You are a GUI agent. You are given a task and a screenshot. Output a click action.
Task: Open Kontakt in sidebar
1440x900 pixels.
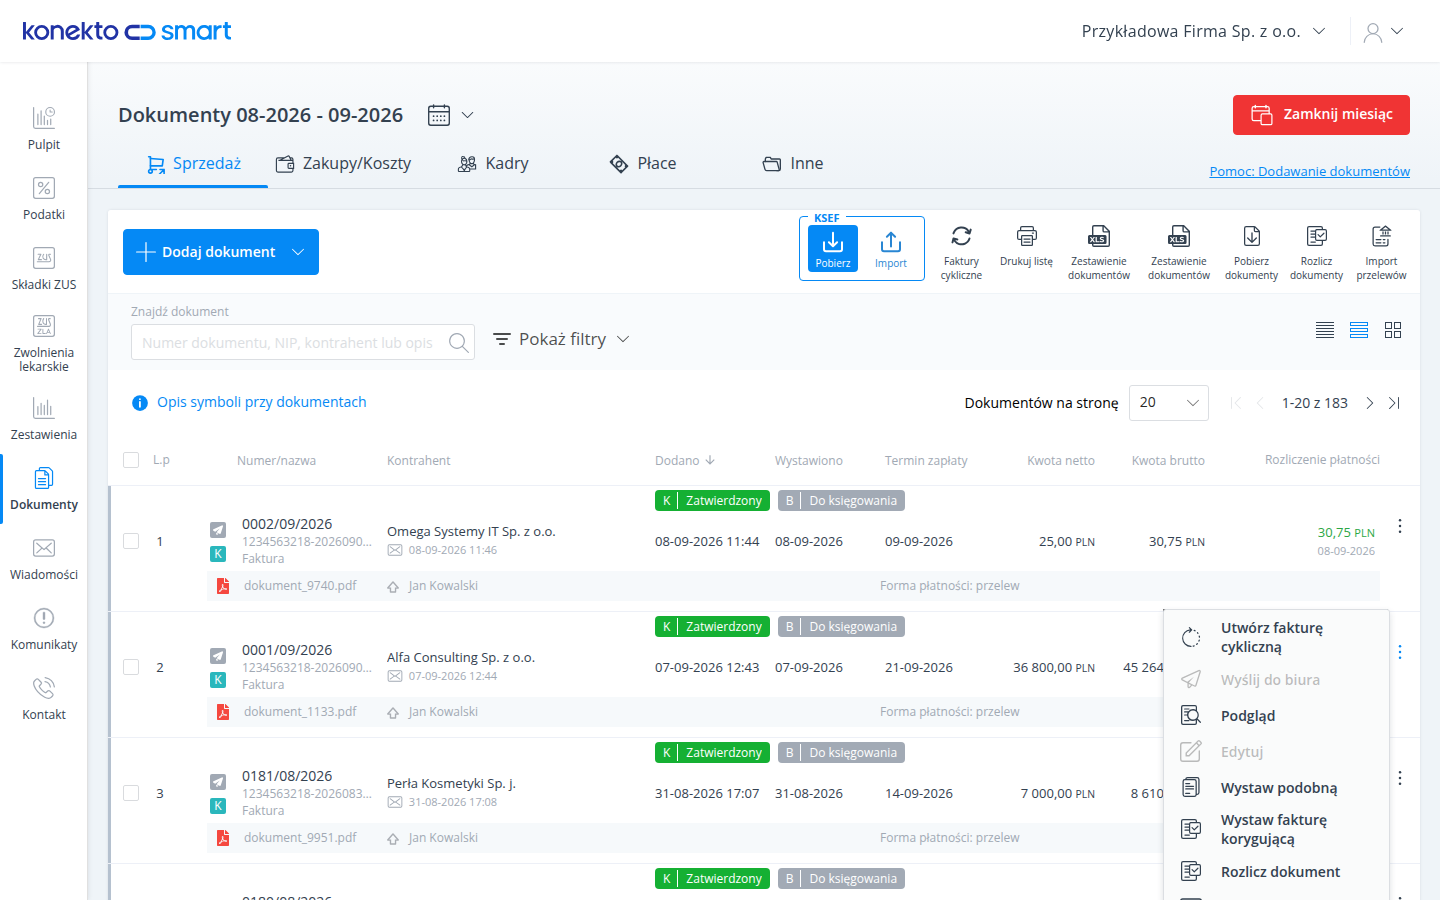(x=44, y=698)
